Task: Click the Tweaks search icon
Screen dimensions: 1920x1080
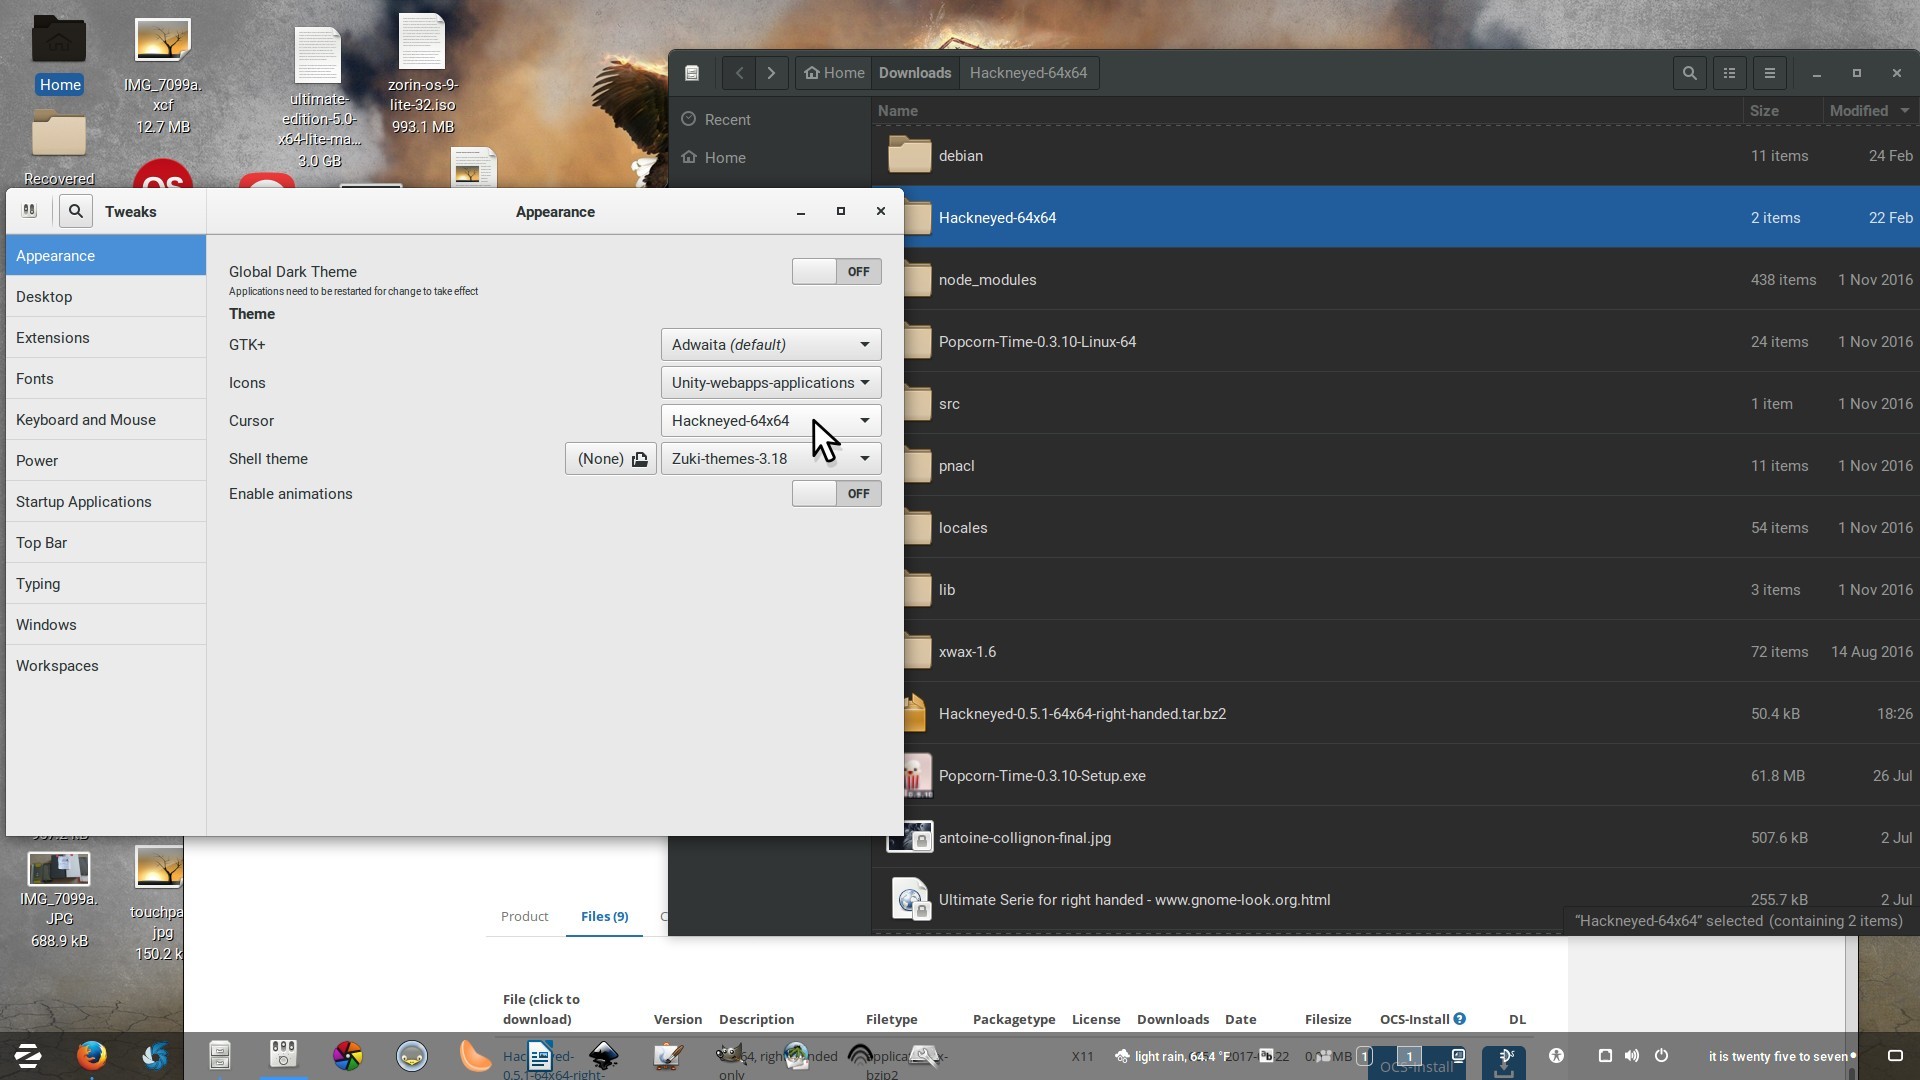Action: click(x=75, y=211)
